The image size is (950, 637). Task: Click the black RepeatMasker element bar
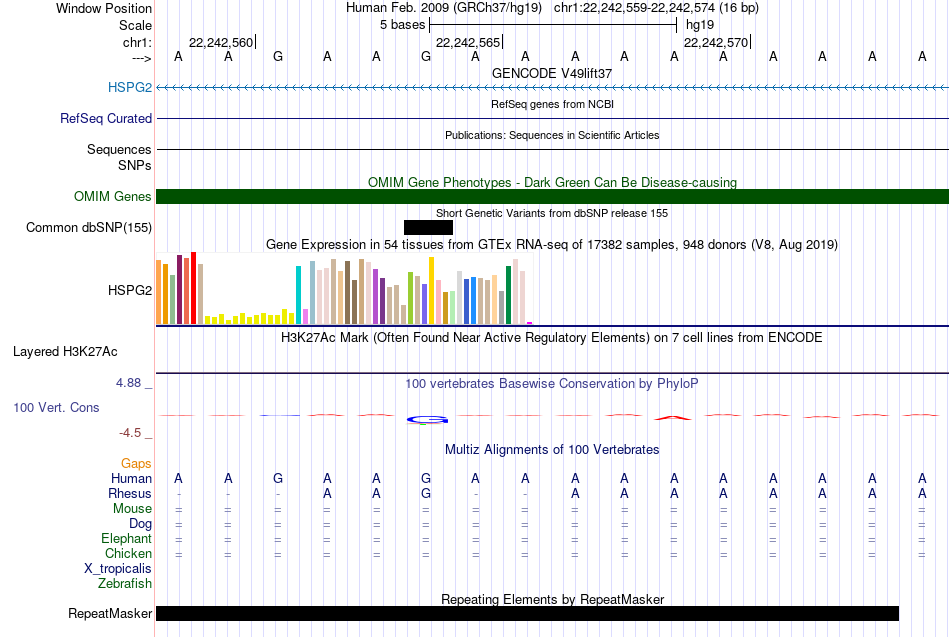coord(527,613)
